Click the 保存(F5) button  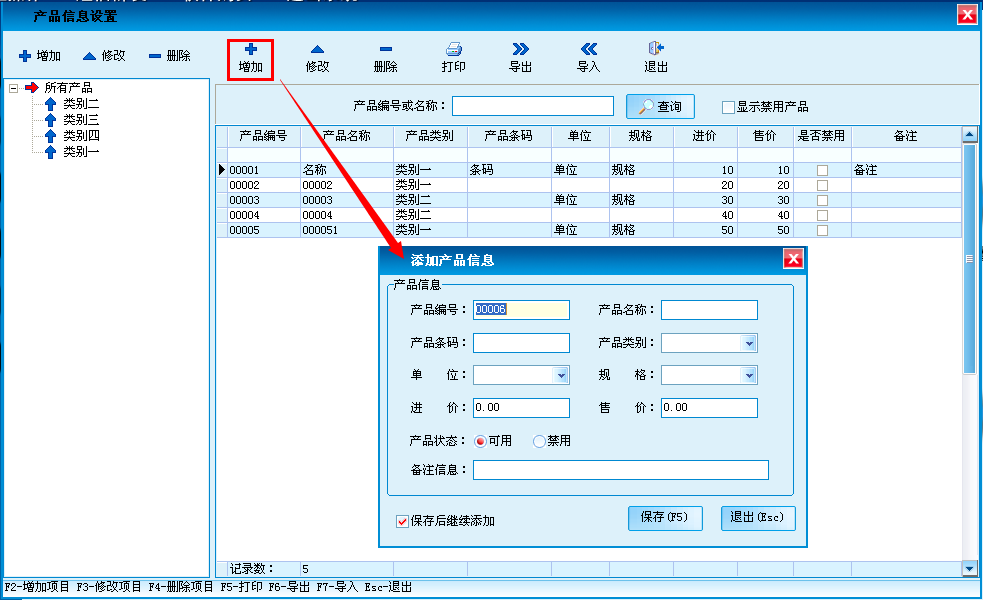click(665, 518)
